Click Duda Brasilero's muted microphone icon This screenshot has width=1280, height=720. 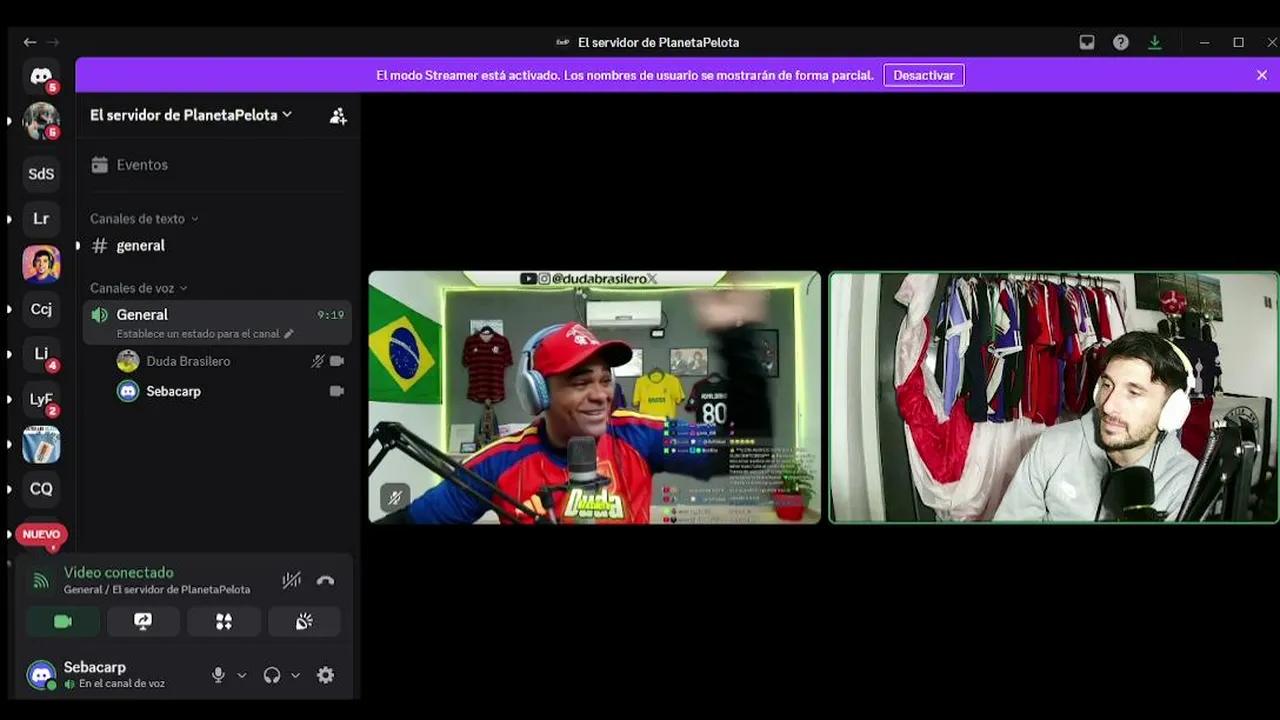point(317,361)
